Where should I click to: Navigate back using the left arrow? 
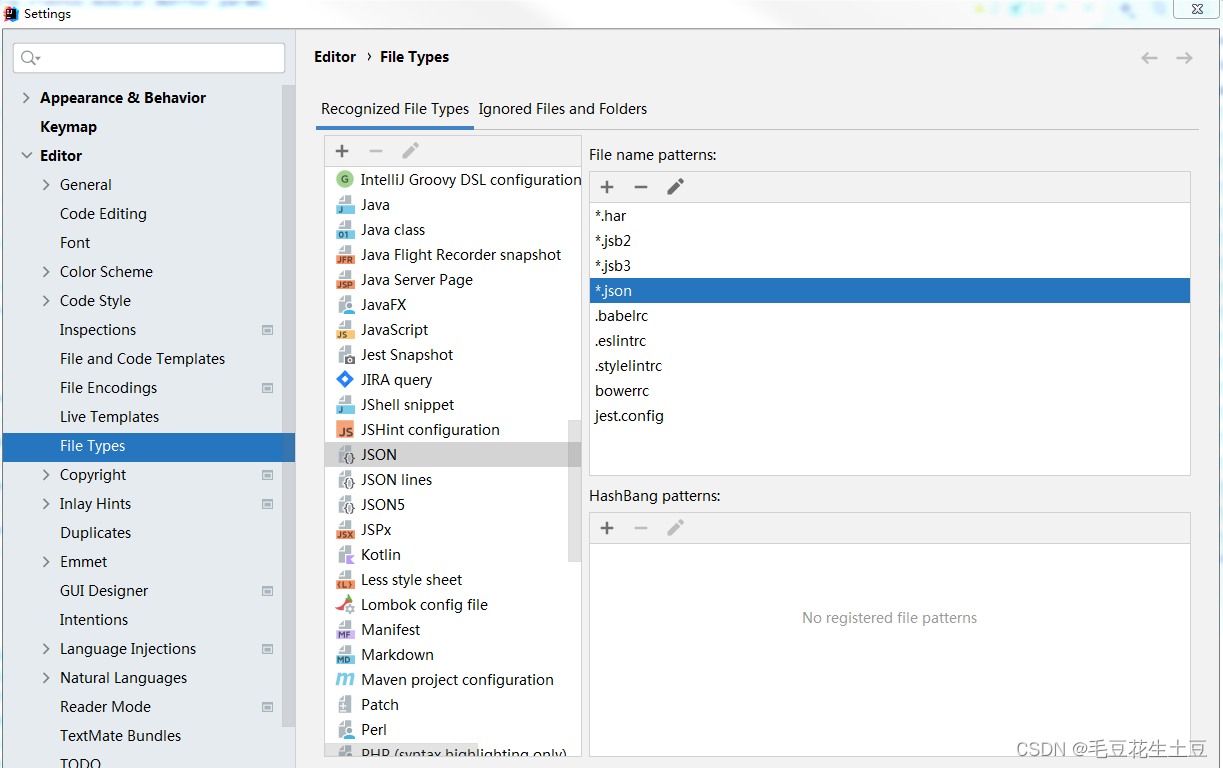point(1149,57)
